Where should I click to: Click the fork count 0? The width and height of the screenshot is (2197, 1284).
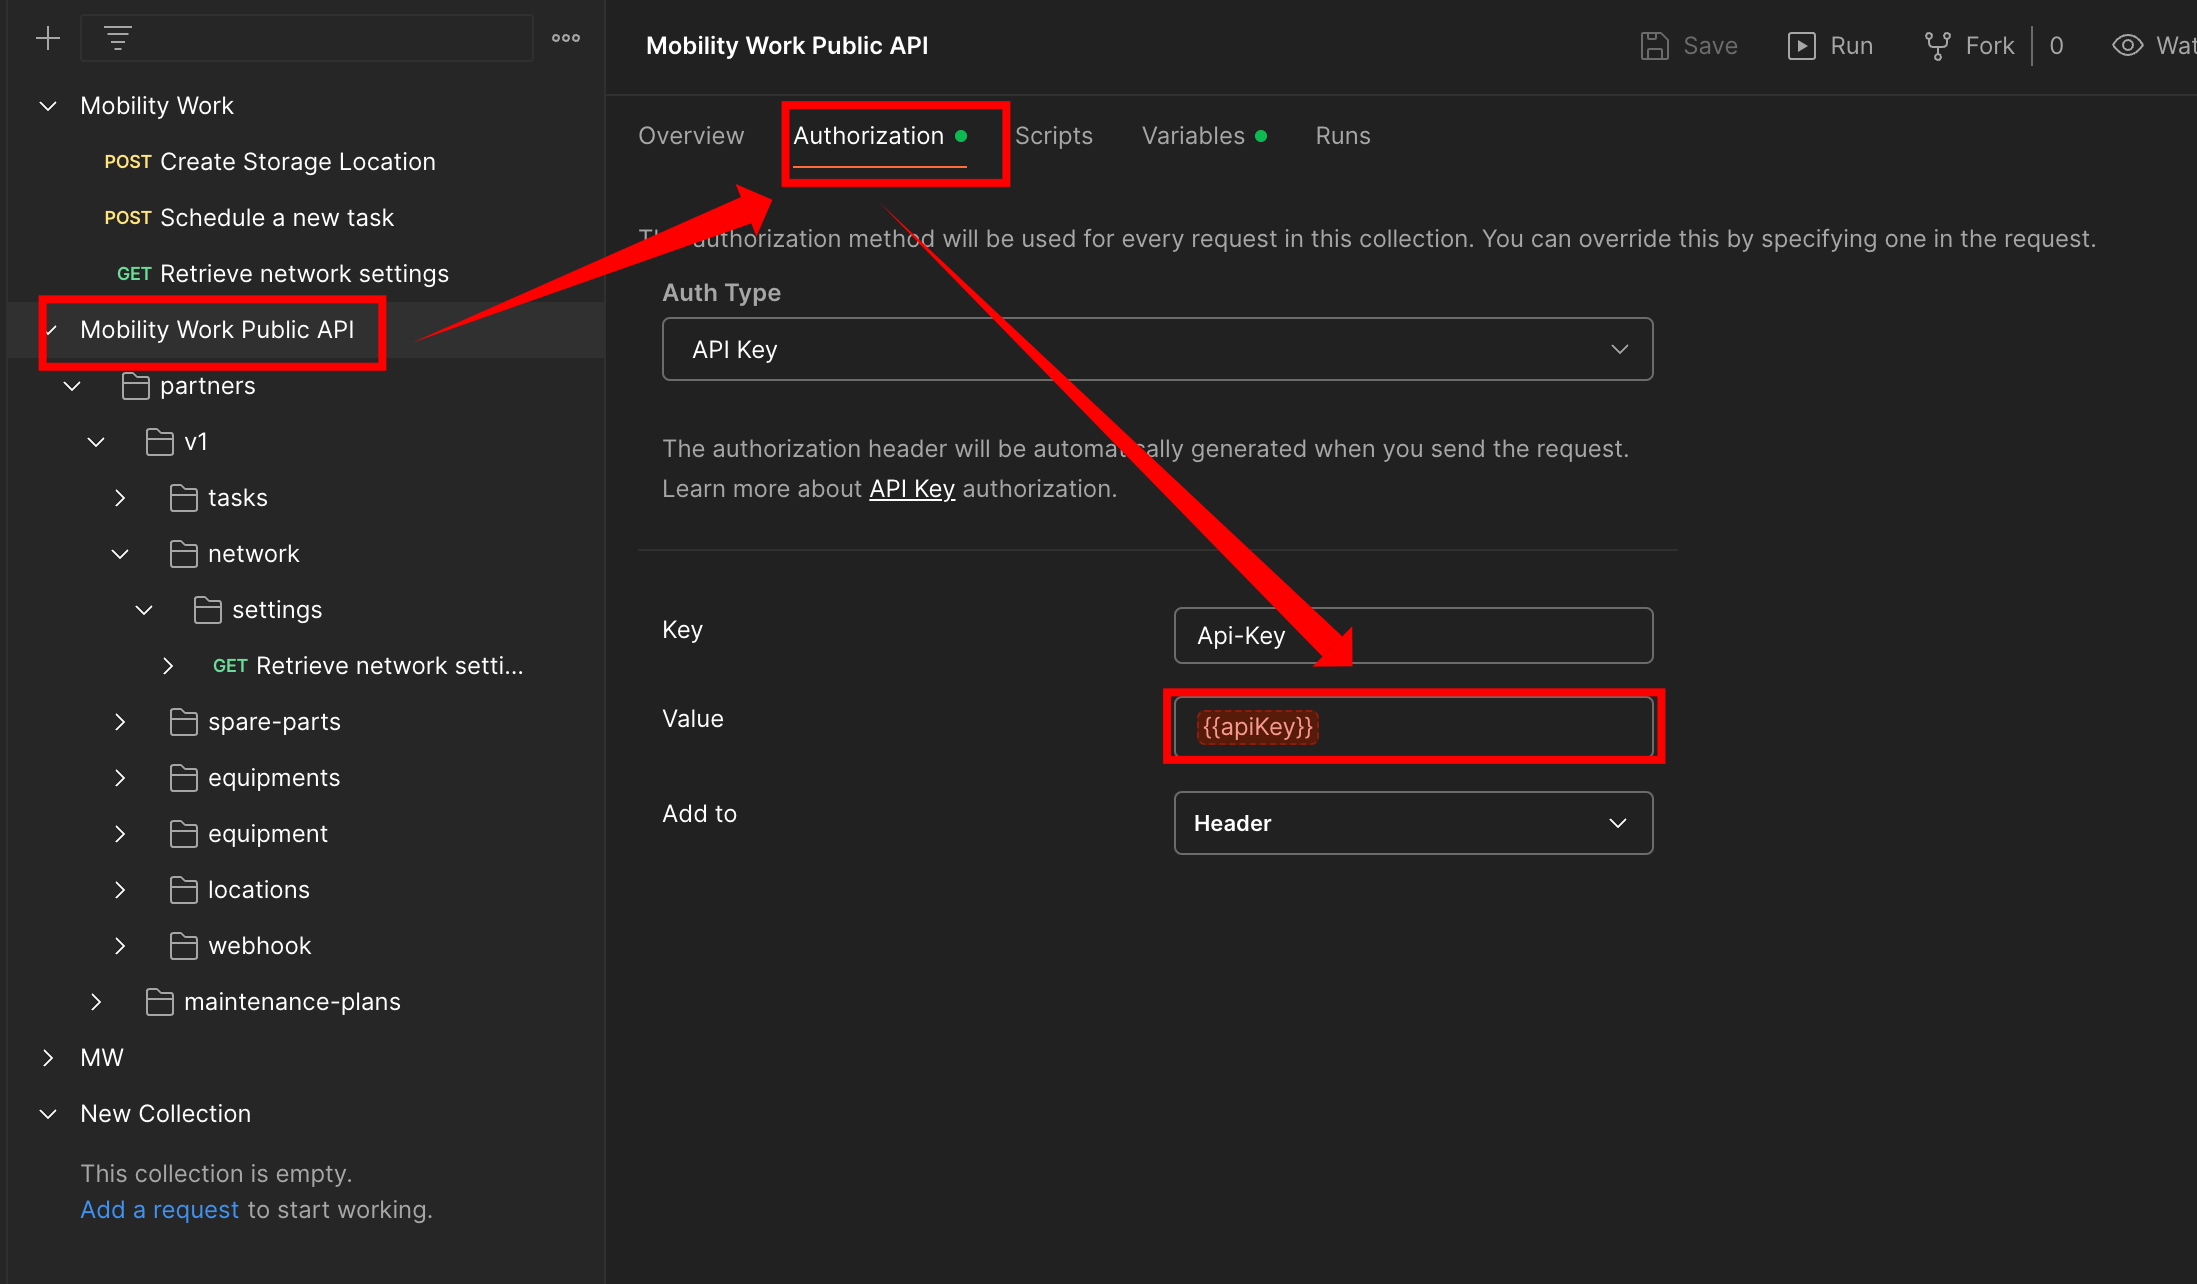point(2056,46)
